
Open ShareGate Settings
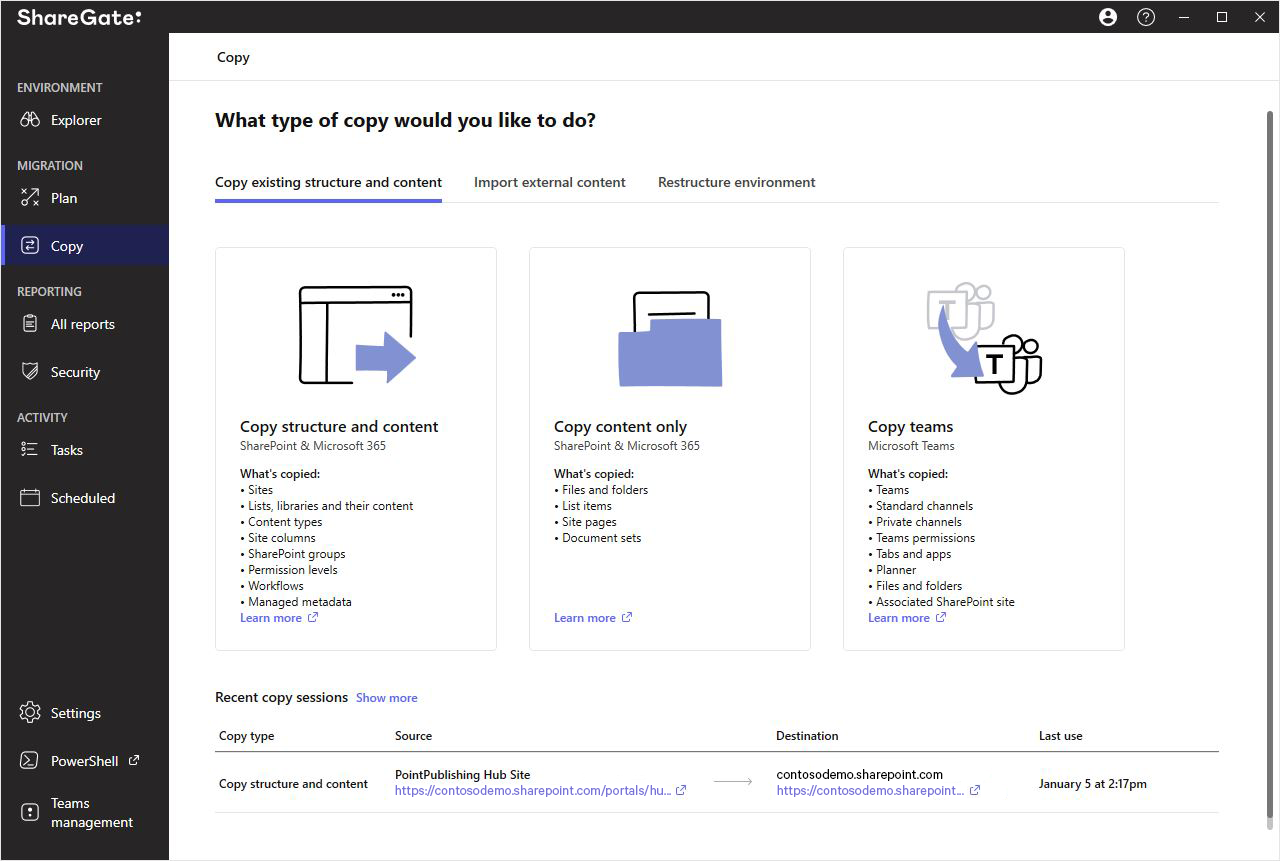(75, 712)
